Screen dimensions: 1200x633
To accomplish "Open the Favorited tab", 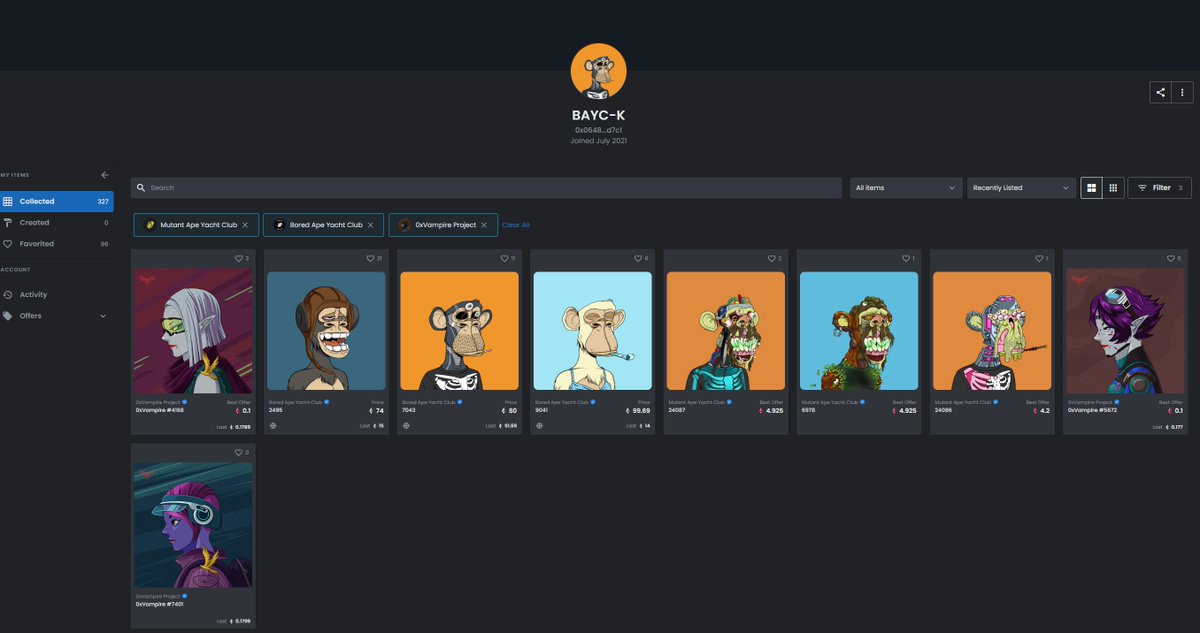I will point(57,244).
